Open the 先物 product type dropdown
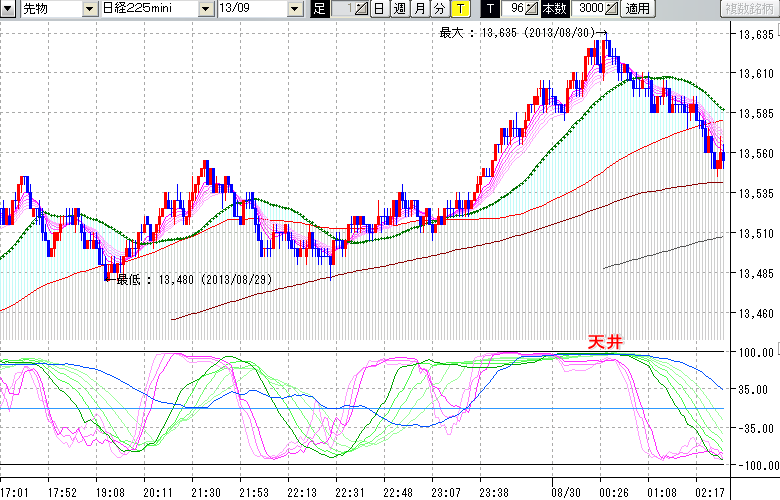 pyautogui.click(x=92, y=9)
